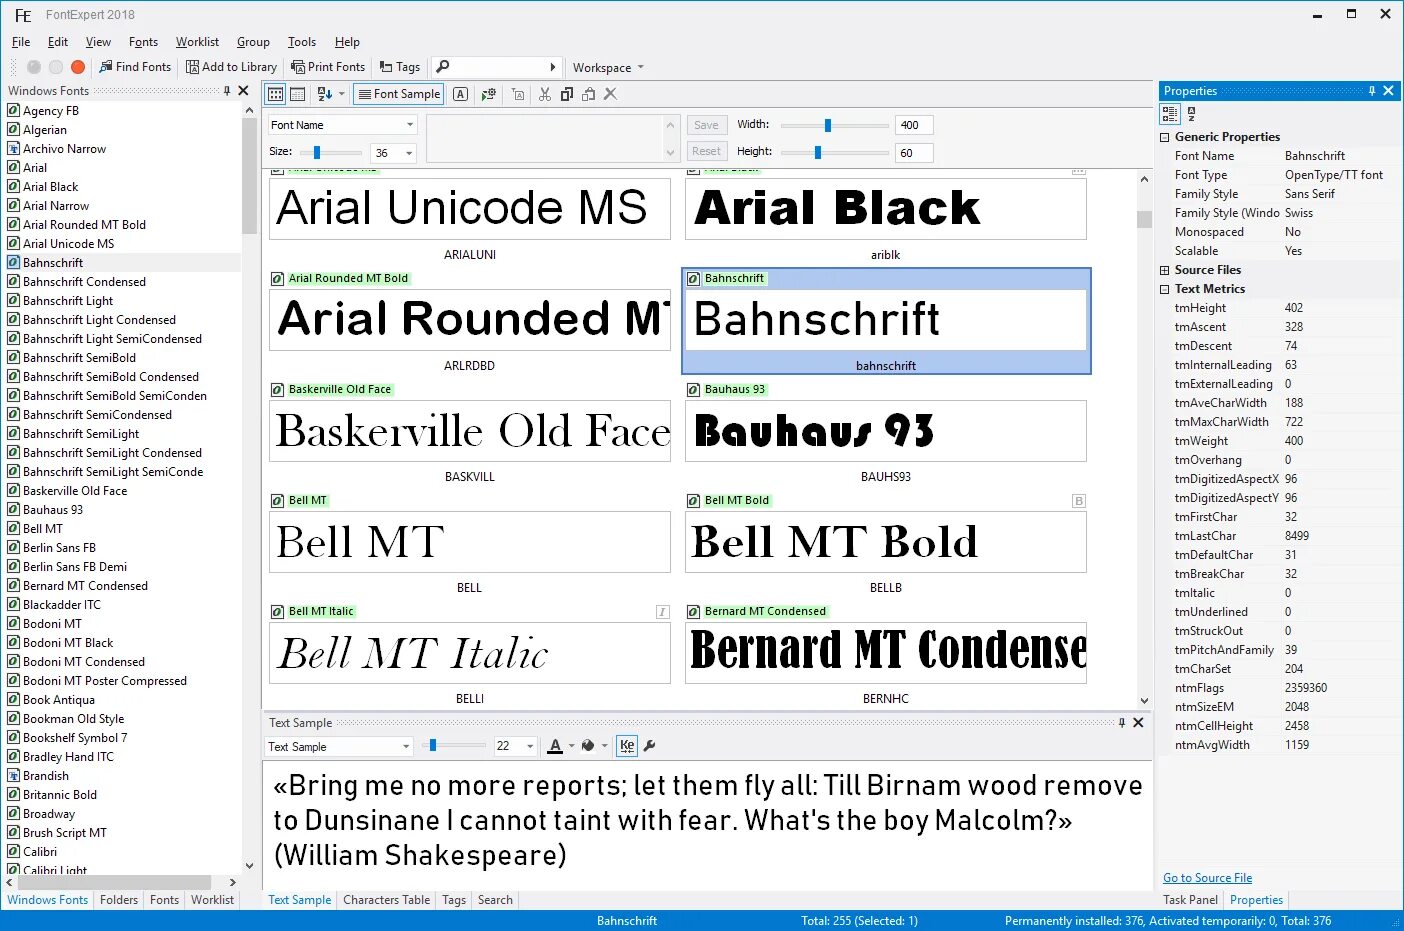Open the Tools menu
The height and width of the screenshot is (931, 1404).
coord(302,42)
